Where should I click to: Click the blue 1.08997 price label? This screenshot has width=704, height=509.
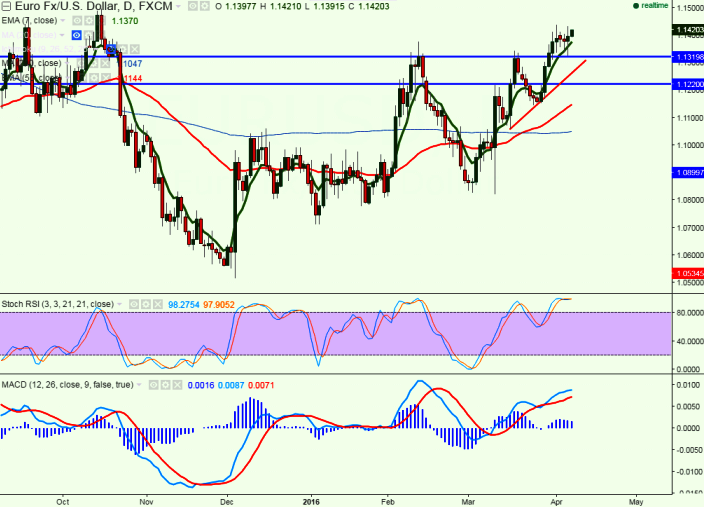[x=689, y=173]
